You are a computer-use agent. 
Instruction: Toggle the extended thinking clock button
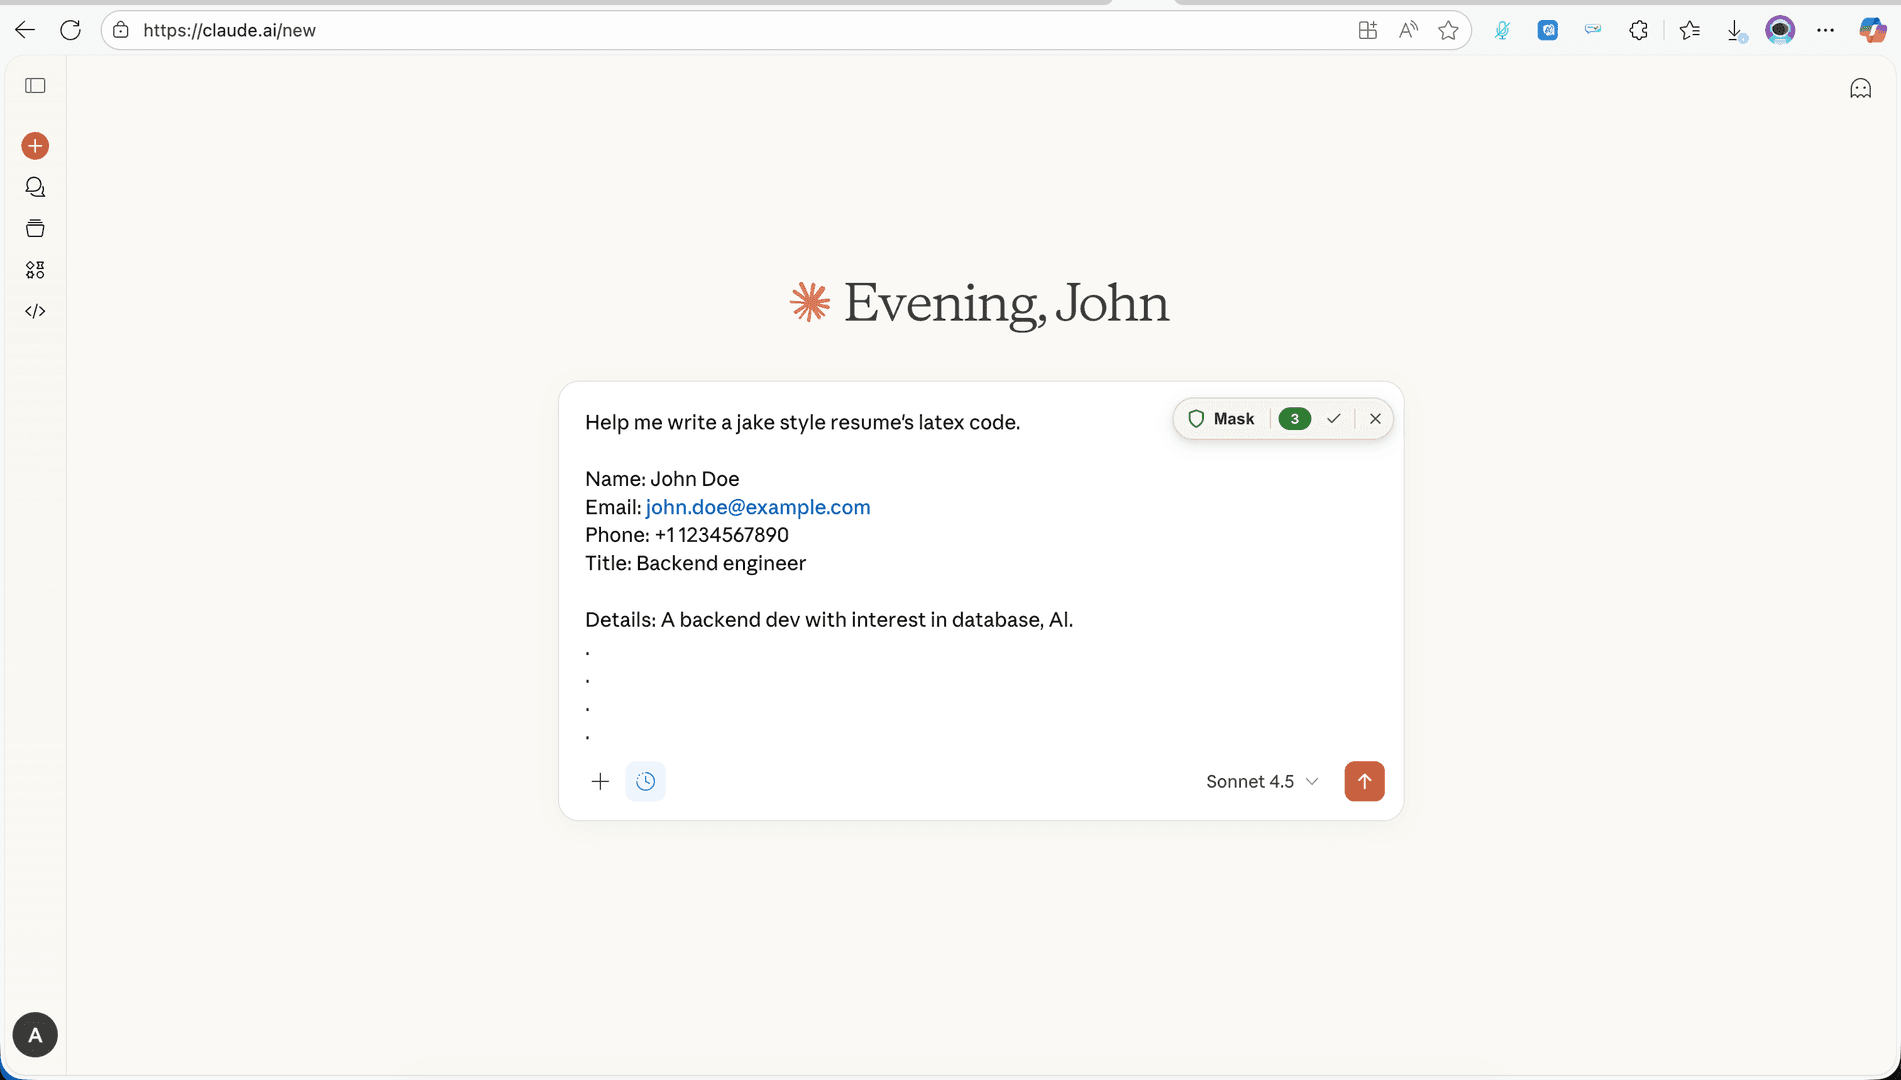tap(646, 781)
